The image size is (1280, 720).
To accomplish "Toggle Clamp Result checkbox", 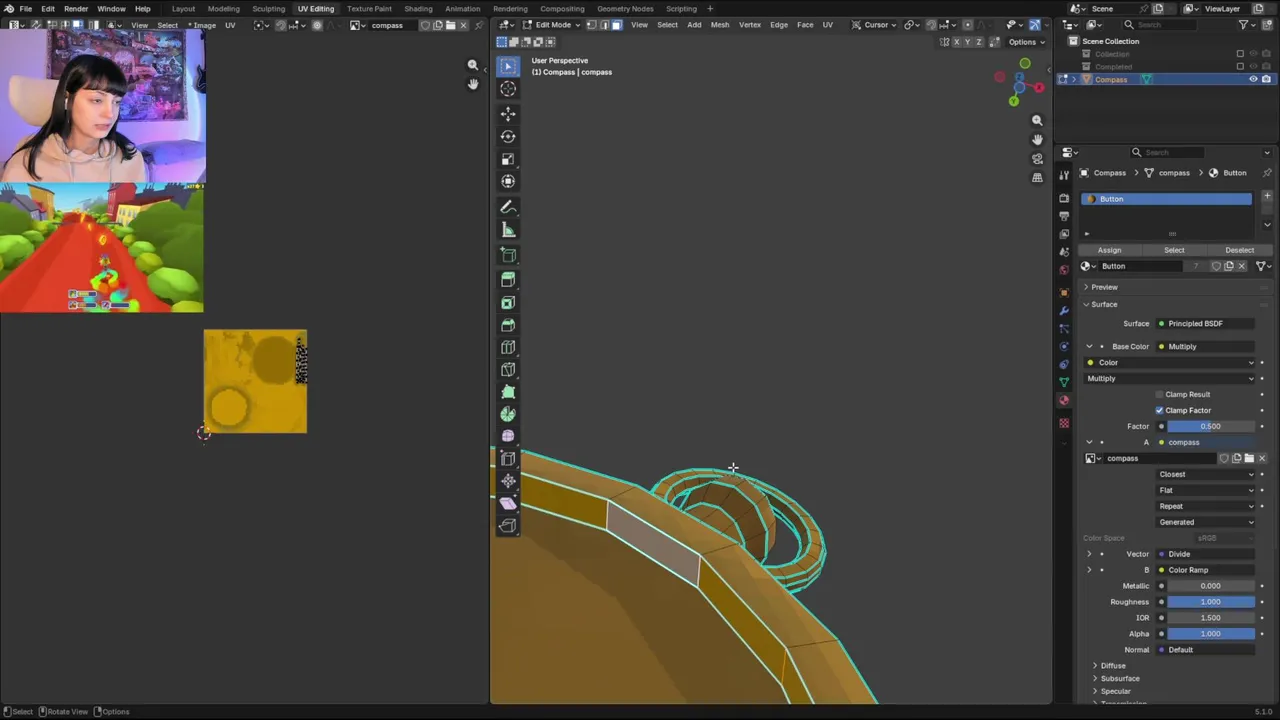I will (1160, 394).
